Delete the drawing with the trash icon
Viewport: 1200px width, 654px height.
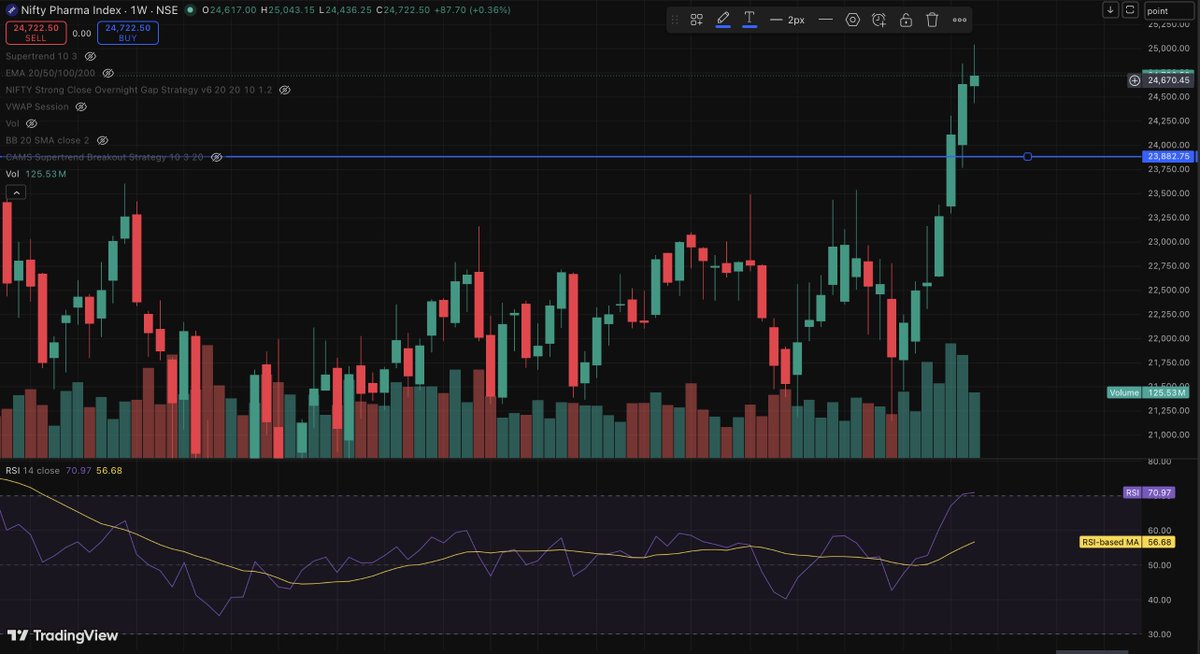tap(932, 19)
